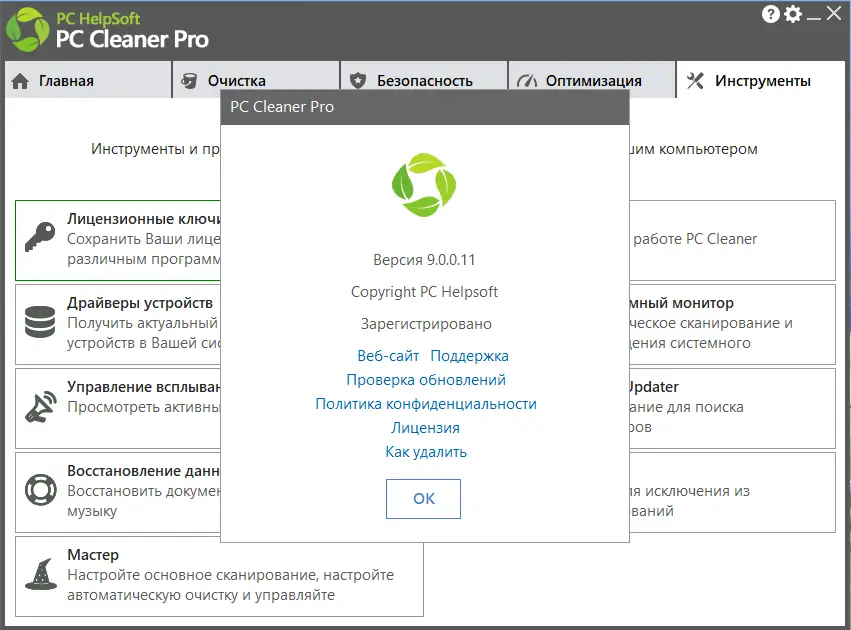
Task: Click the life-ring icon for Восстановление данных
Action: click(40, 490)
